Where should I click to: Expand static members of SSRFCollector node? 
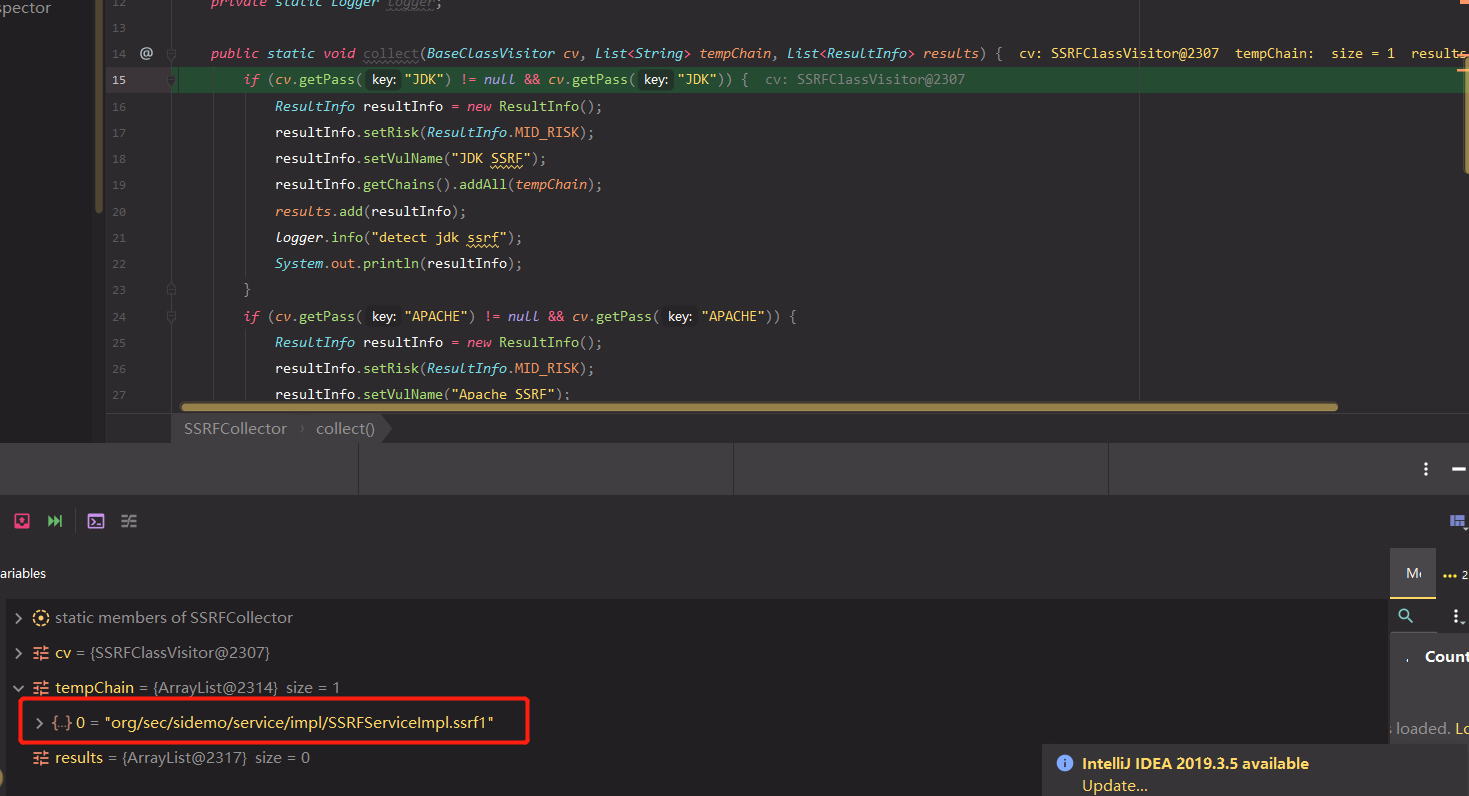(18, 618)
